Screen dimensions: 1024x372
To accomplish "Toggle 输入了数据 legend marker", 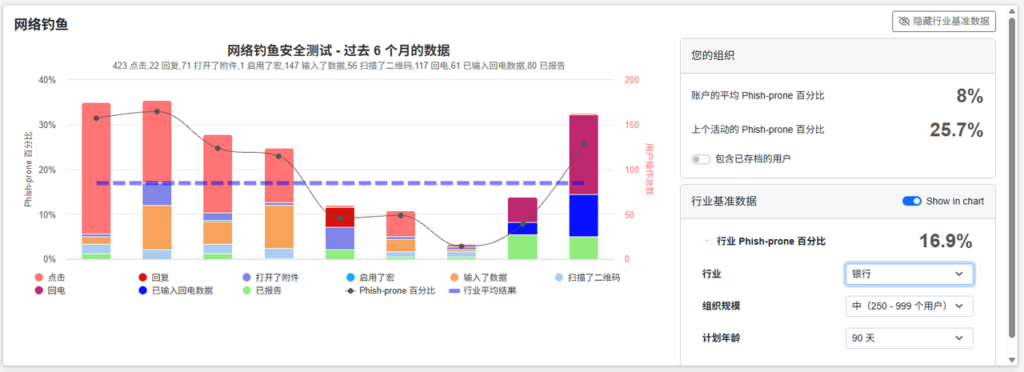I will coord(455,277).
